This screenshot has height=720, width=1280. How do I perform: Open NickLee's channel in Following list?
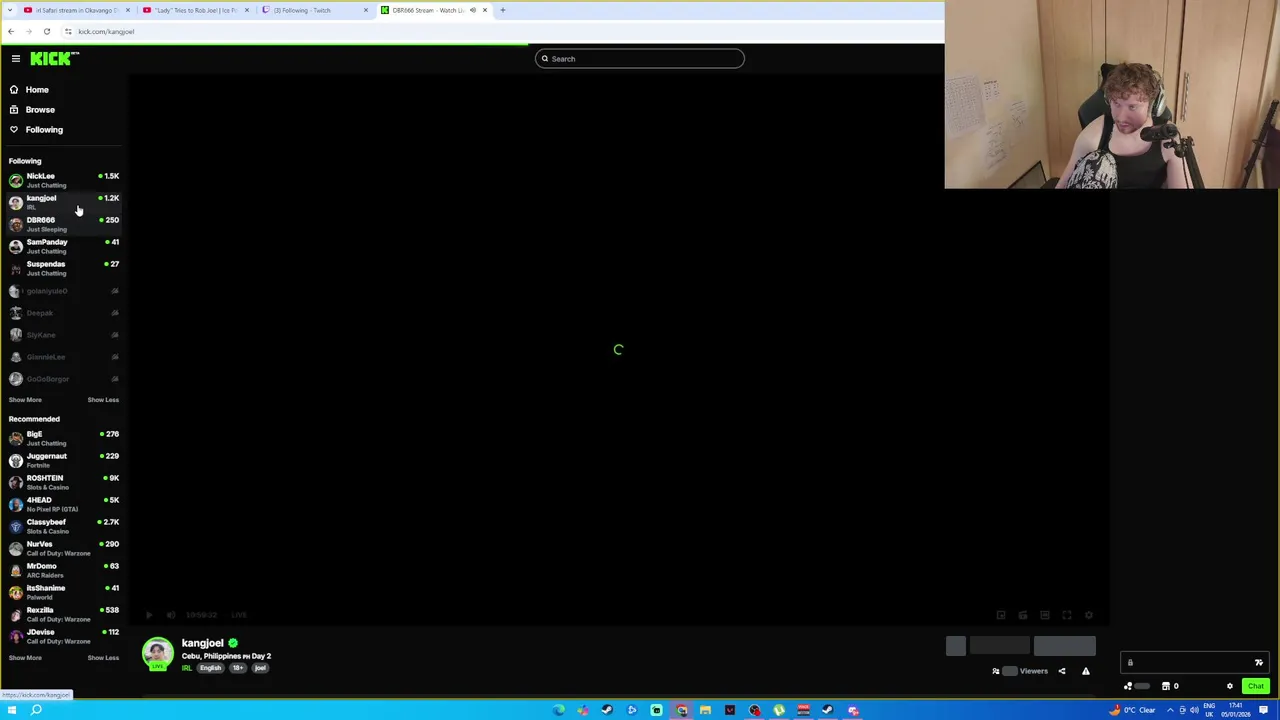coord(64,180)
